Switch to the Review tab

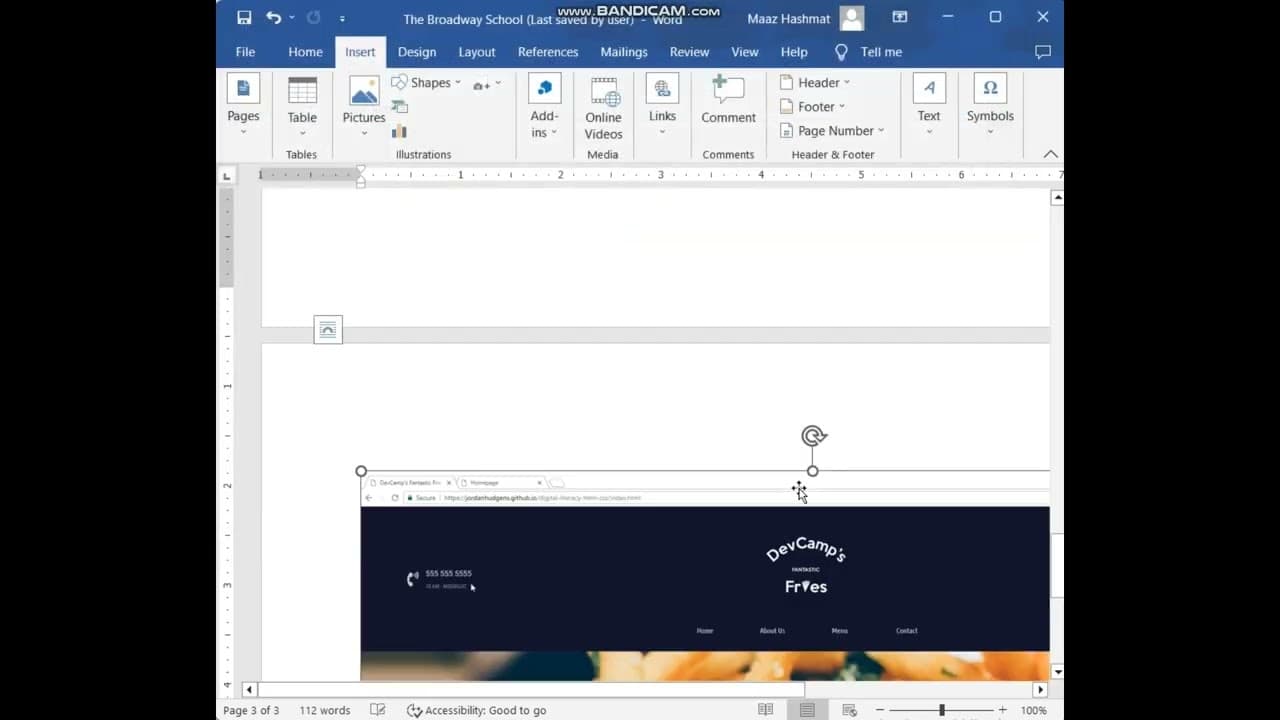click(689, 52)
